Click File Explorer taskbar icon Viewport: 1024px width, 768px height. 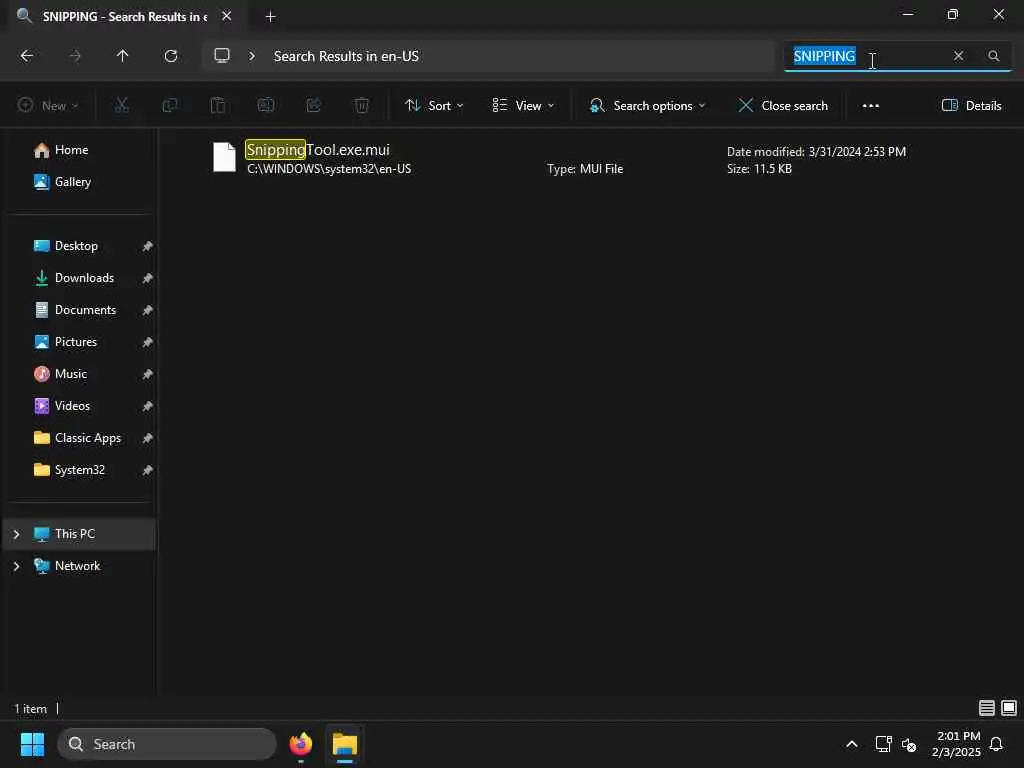tap(345, 744)
